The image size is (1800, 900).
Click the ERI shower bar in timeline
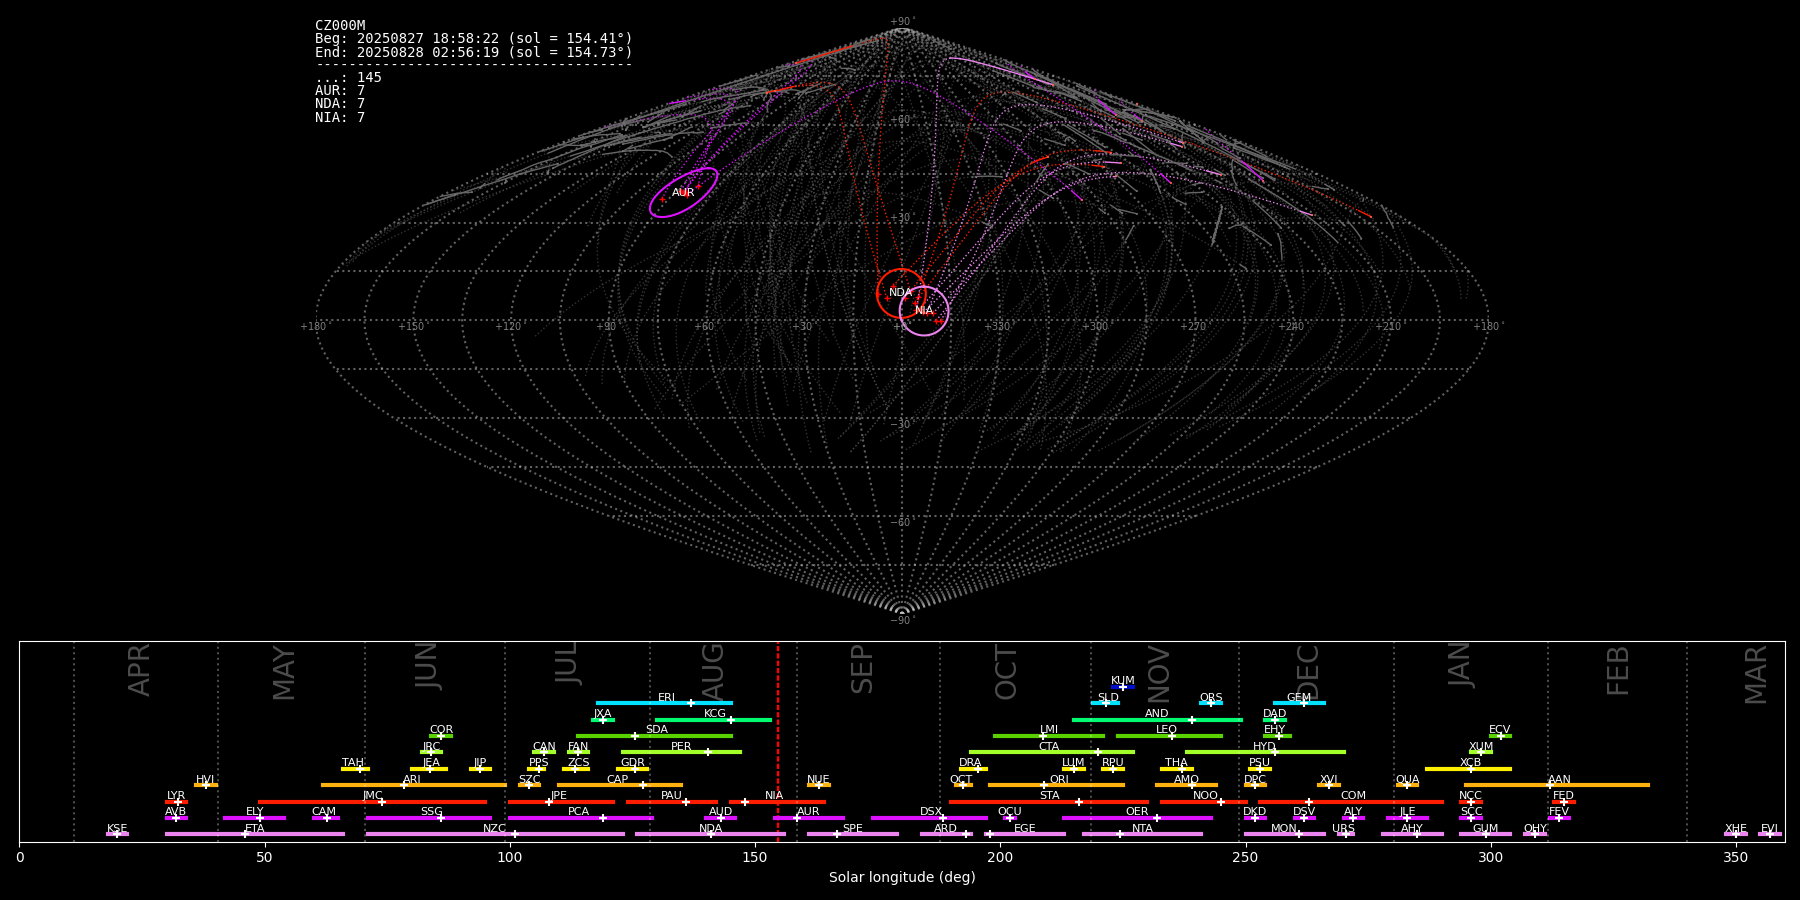click(x=664, y=703)
